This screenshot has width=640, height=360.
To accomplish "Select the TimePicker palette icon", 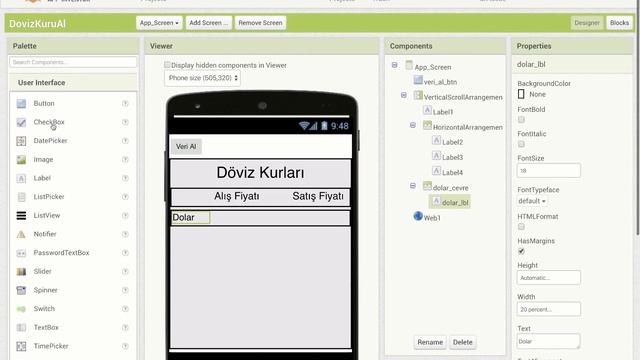I will [x=21, y=346].
